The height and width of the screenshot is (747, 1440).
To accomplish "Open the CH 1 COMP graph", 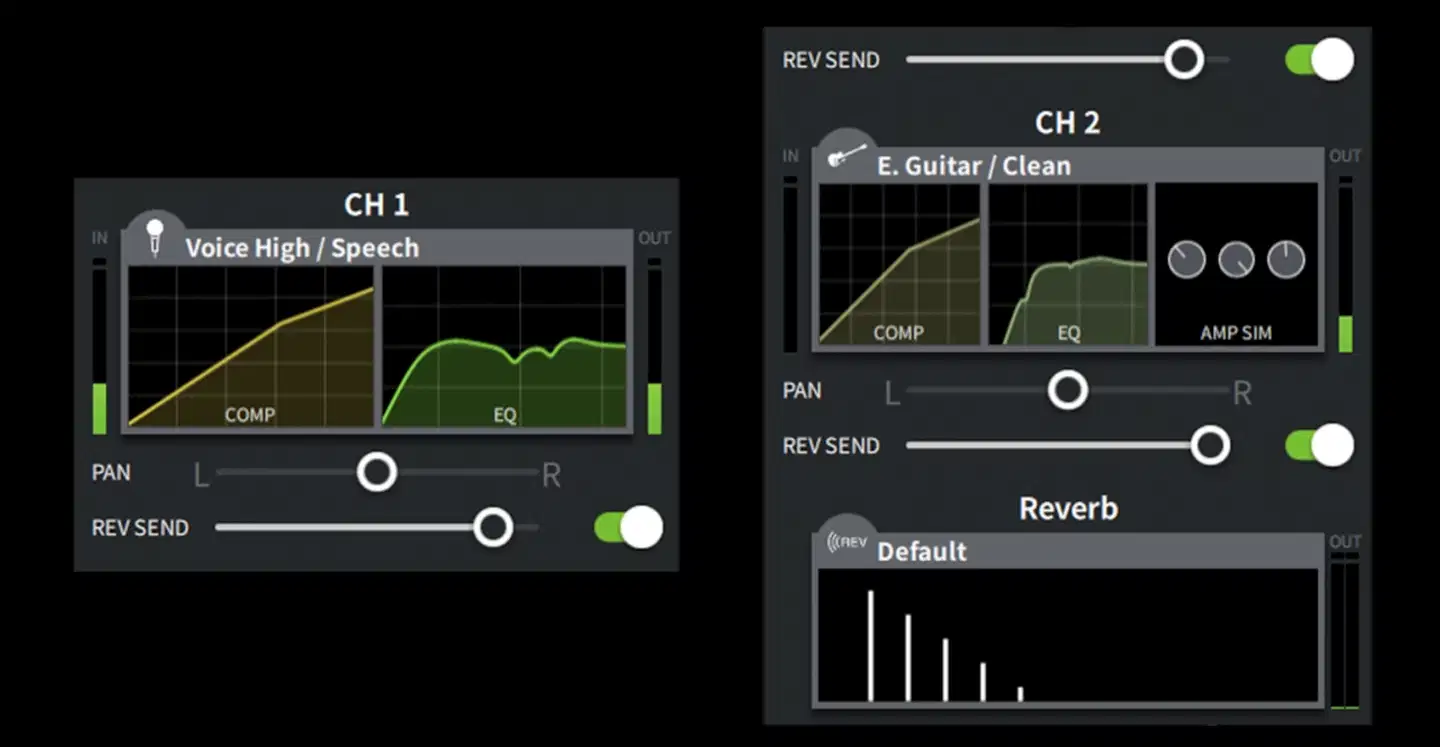I will pyautogui.click(x=250, y=346).
